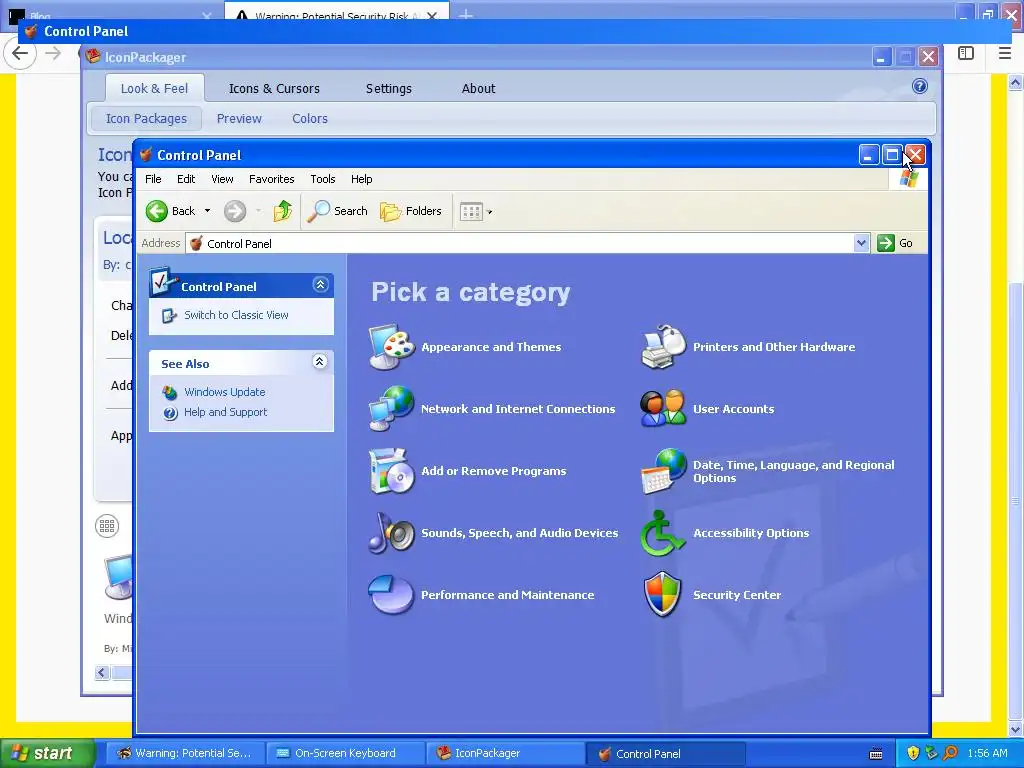Open Network and Internet Connections icon
1024x768 pixels.
[x=391, y=408]
